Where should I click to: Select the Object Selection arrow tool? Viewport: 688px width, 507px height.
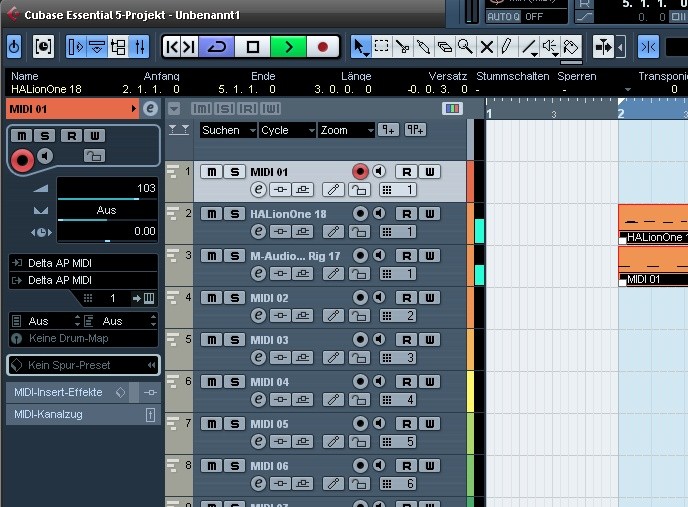[x=361, y=47]
